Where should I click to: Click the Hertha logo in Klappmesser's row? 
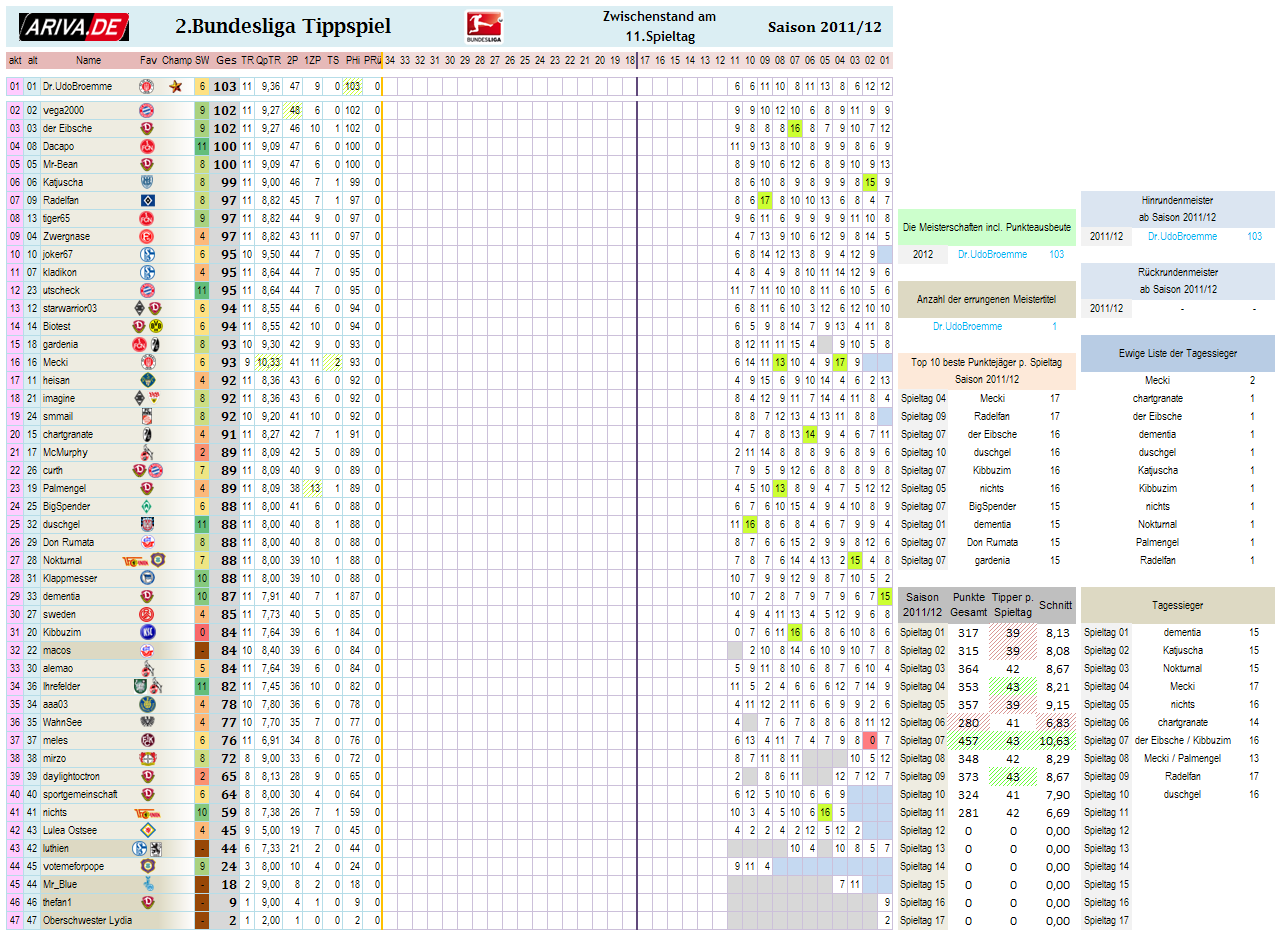(147, 578)
